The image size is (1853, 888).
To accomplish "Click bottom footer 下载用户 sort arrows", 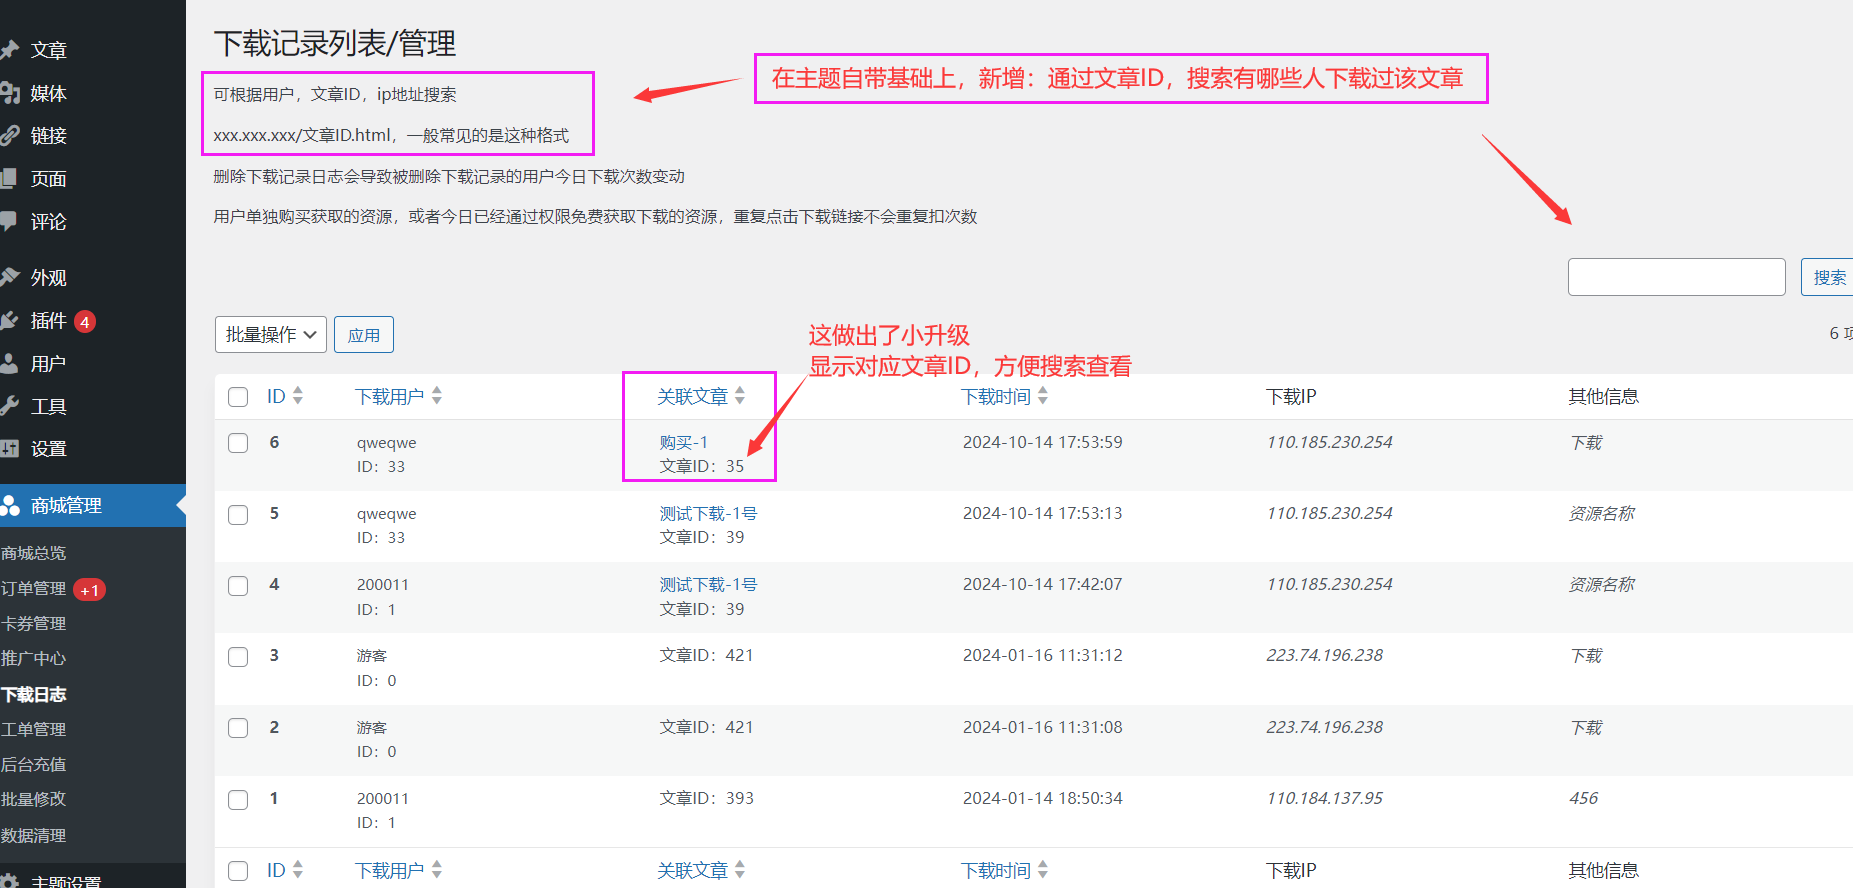I will tap(437, 870).
